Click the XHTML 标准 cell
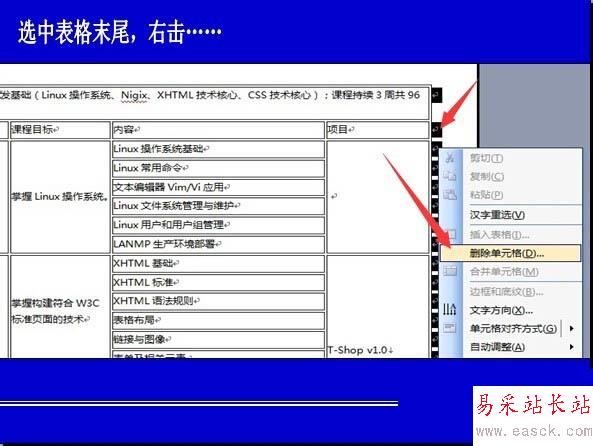Image resolution: width=593 pixels, height=446 pixels. [218, 283]
